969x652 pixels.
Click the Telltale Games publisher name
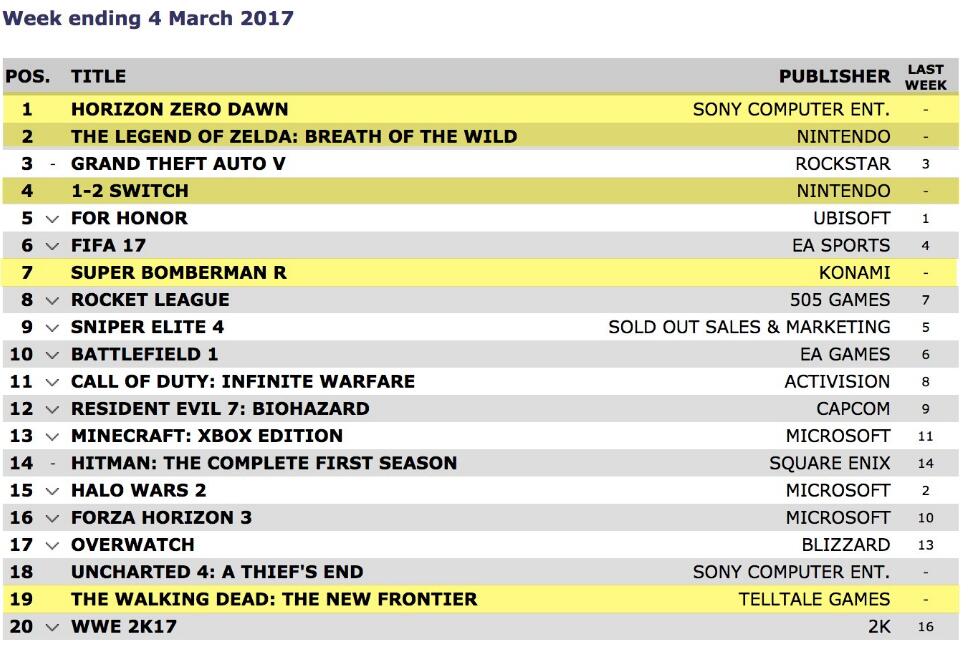click(x=813, y=600)
